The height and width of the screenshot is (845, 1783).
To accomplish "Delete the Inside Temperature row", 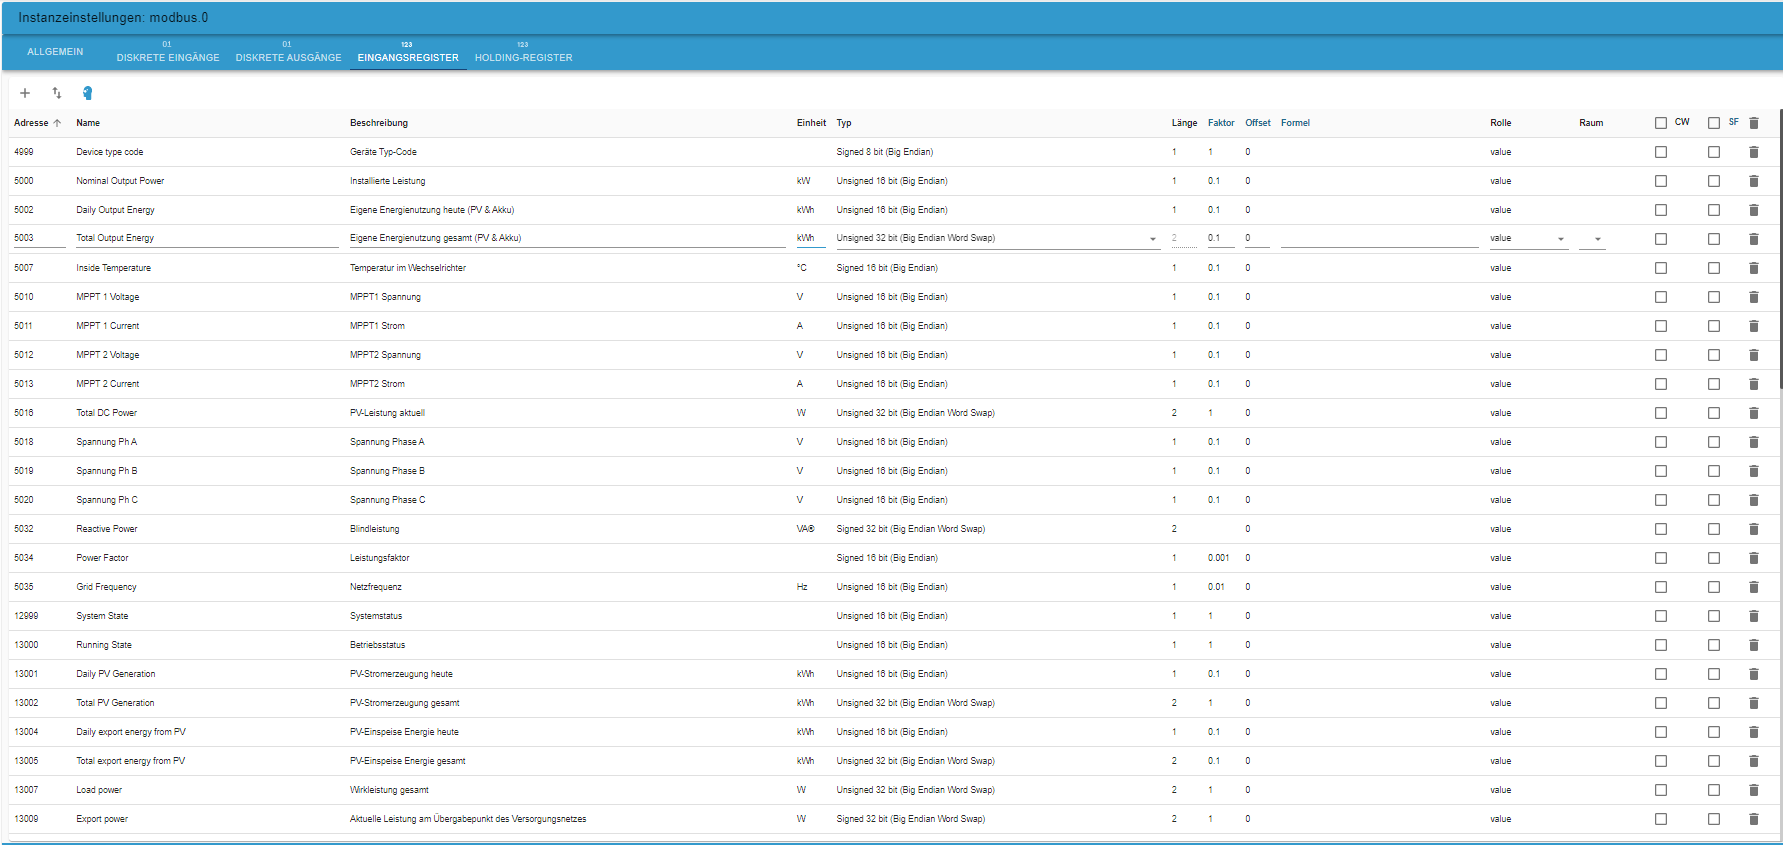I will coord(1753,268).
